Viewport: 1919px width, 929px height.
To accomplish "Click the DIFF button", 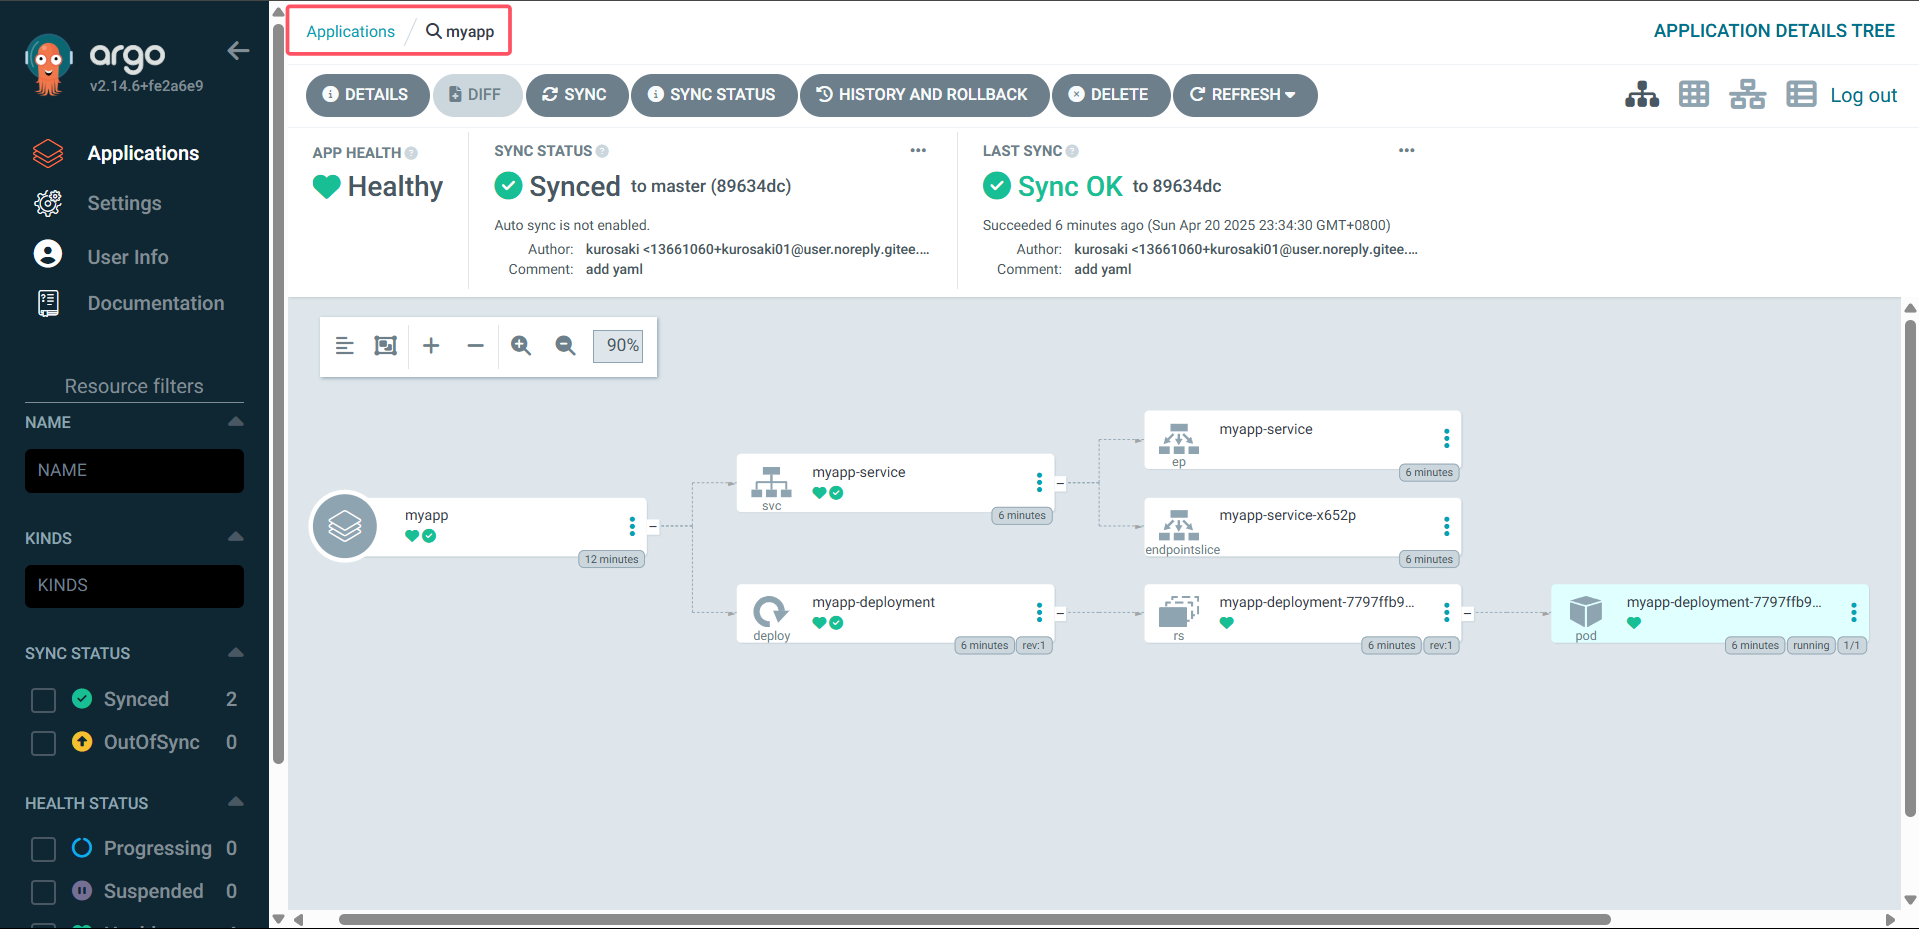I will (x=477, y=95).
